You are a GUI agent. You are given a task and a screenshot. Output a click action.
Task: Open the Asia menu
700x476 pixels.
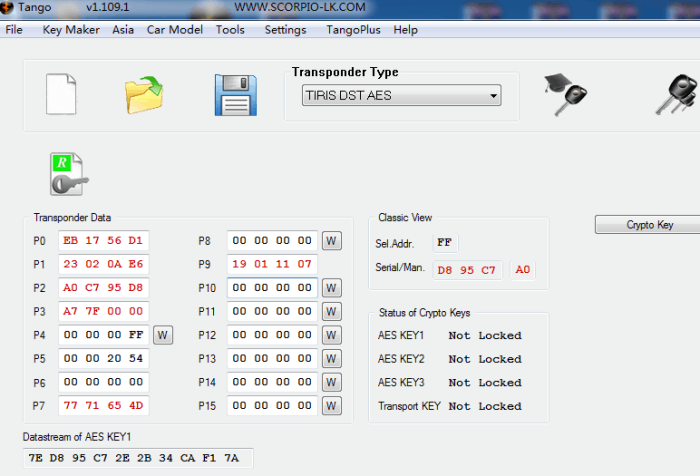(x=123, y=30)
